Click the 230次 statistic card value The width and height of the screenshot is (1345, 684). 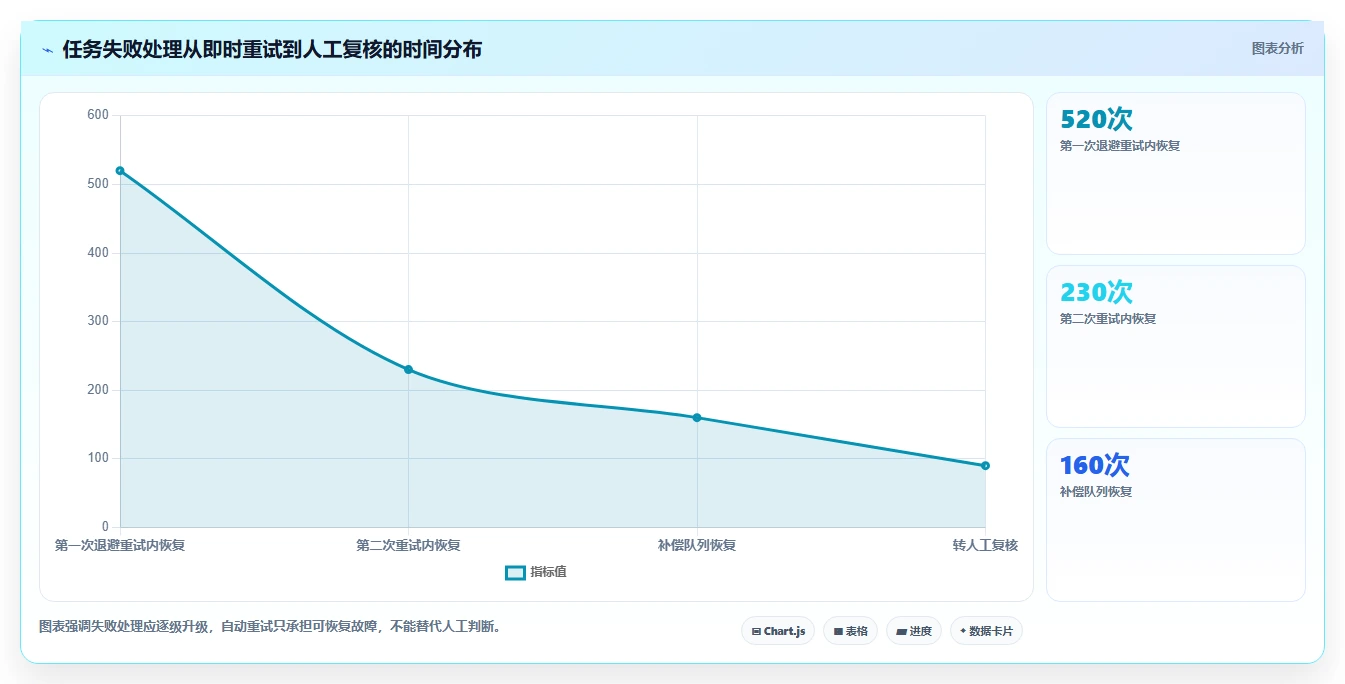1096,293
